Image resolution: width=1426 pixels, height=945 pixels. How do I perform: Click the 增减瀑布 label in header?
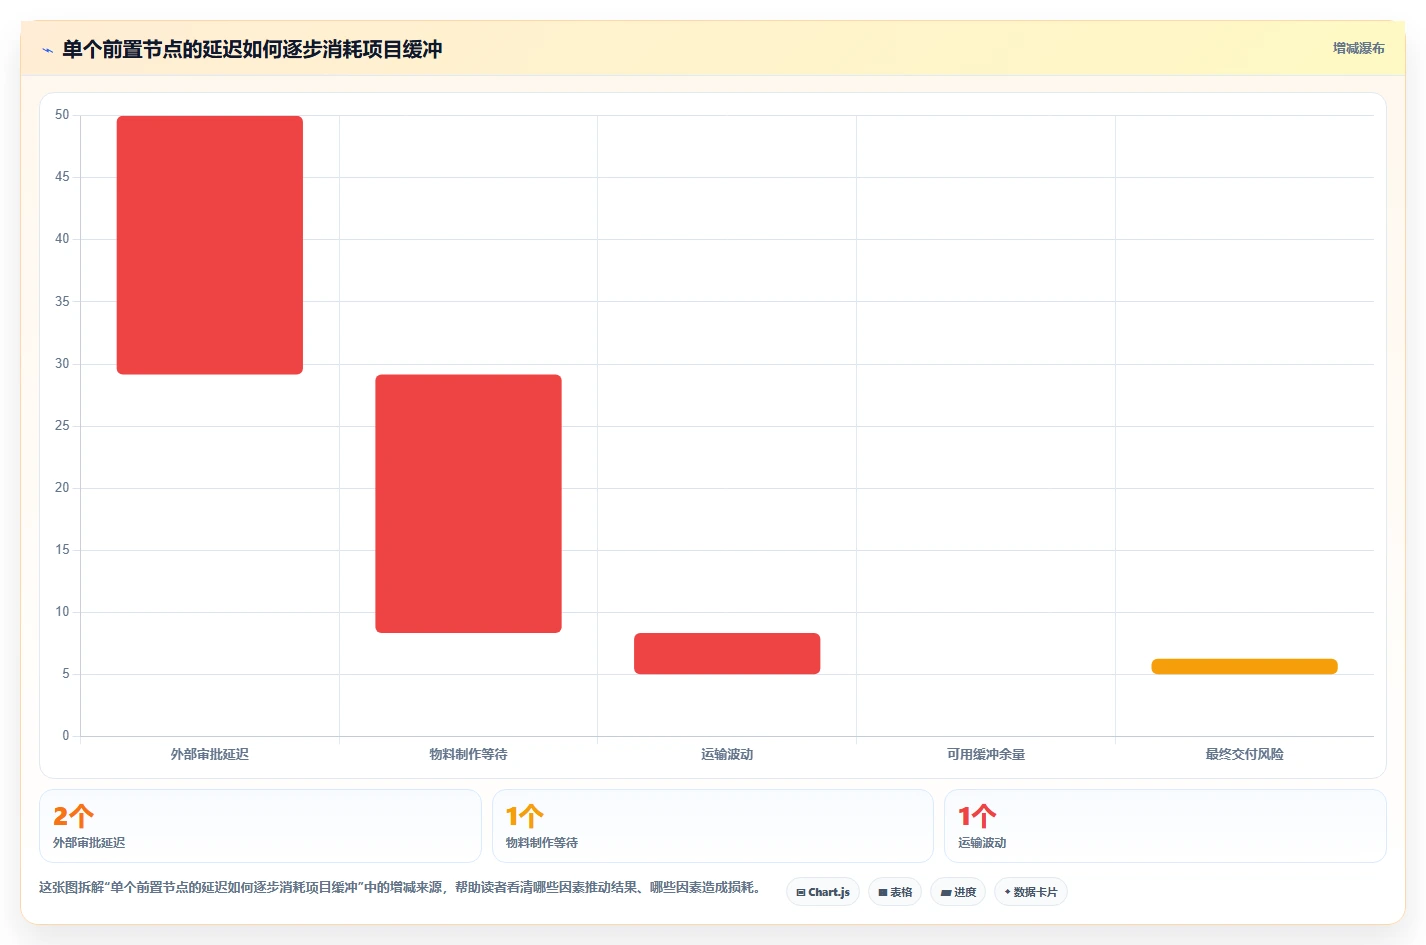click(x=1358, y=48)
